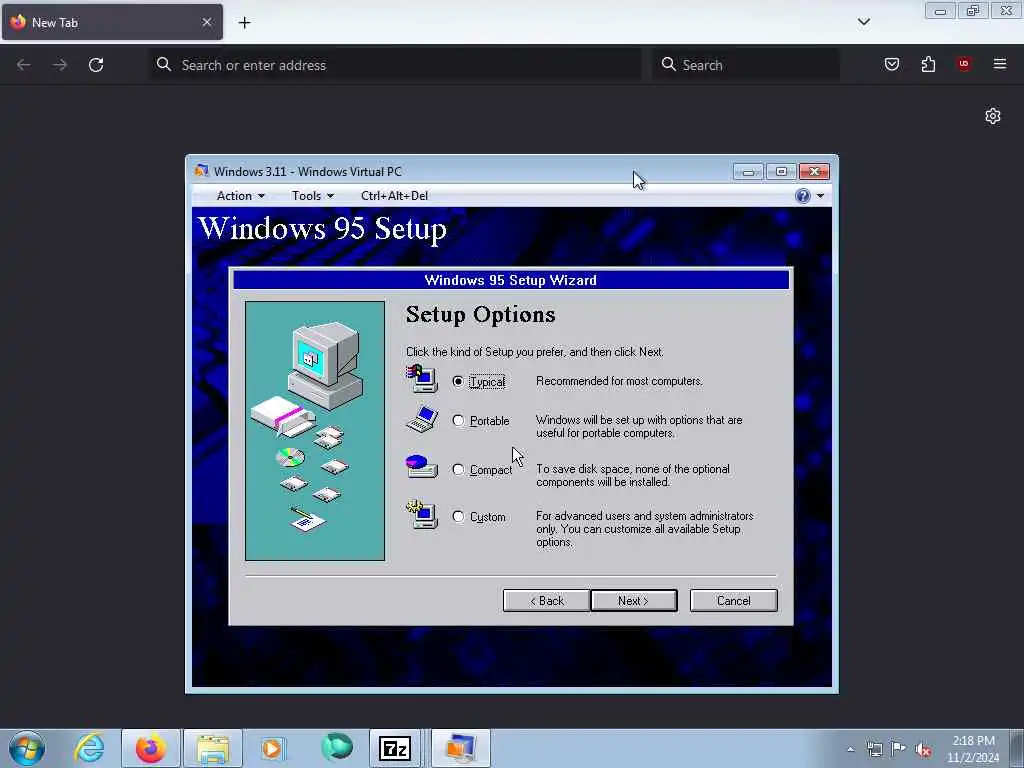Click the Typical setup computer icon
Image resolution: width=1024 pixels, height=768 pixels.
422,379
